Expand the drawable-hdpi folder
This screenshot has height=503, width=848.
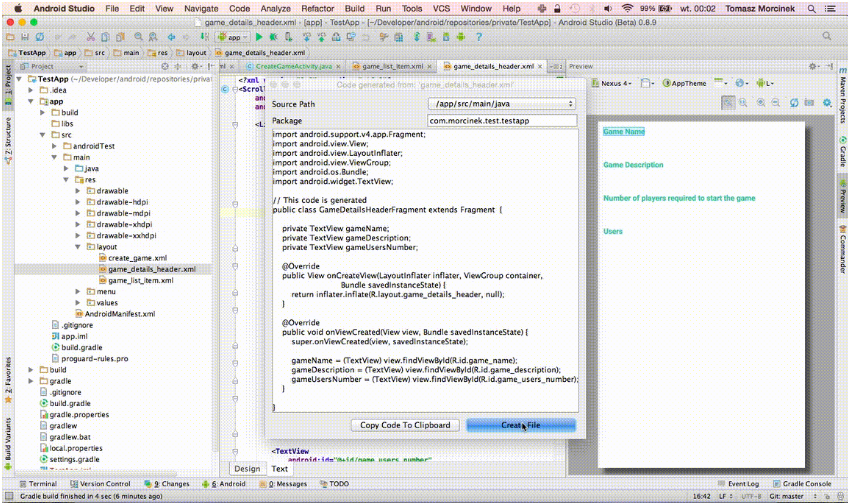[78, 202]
